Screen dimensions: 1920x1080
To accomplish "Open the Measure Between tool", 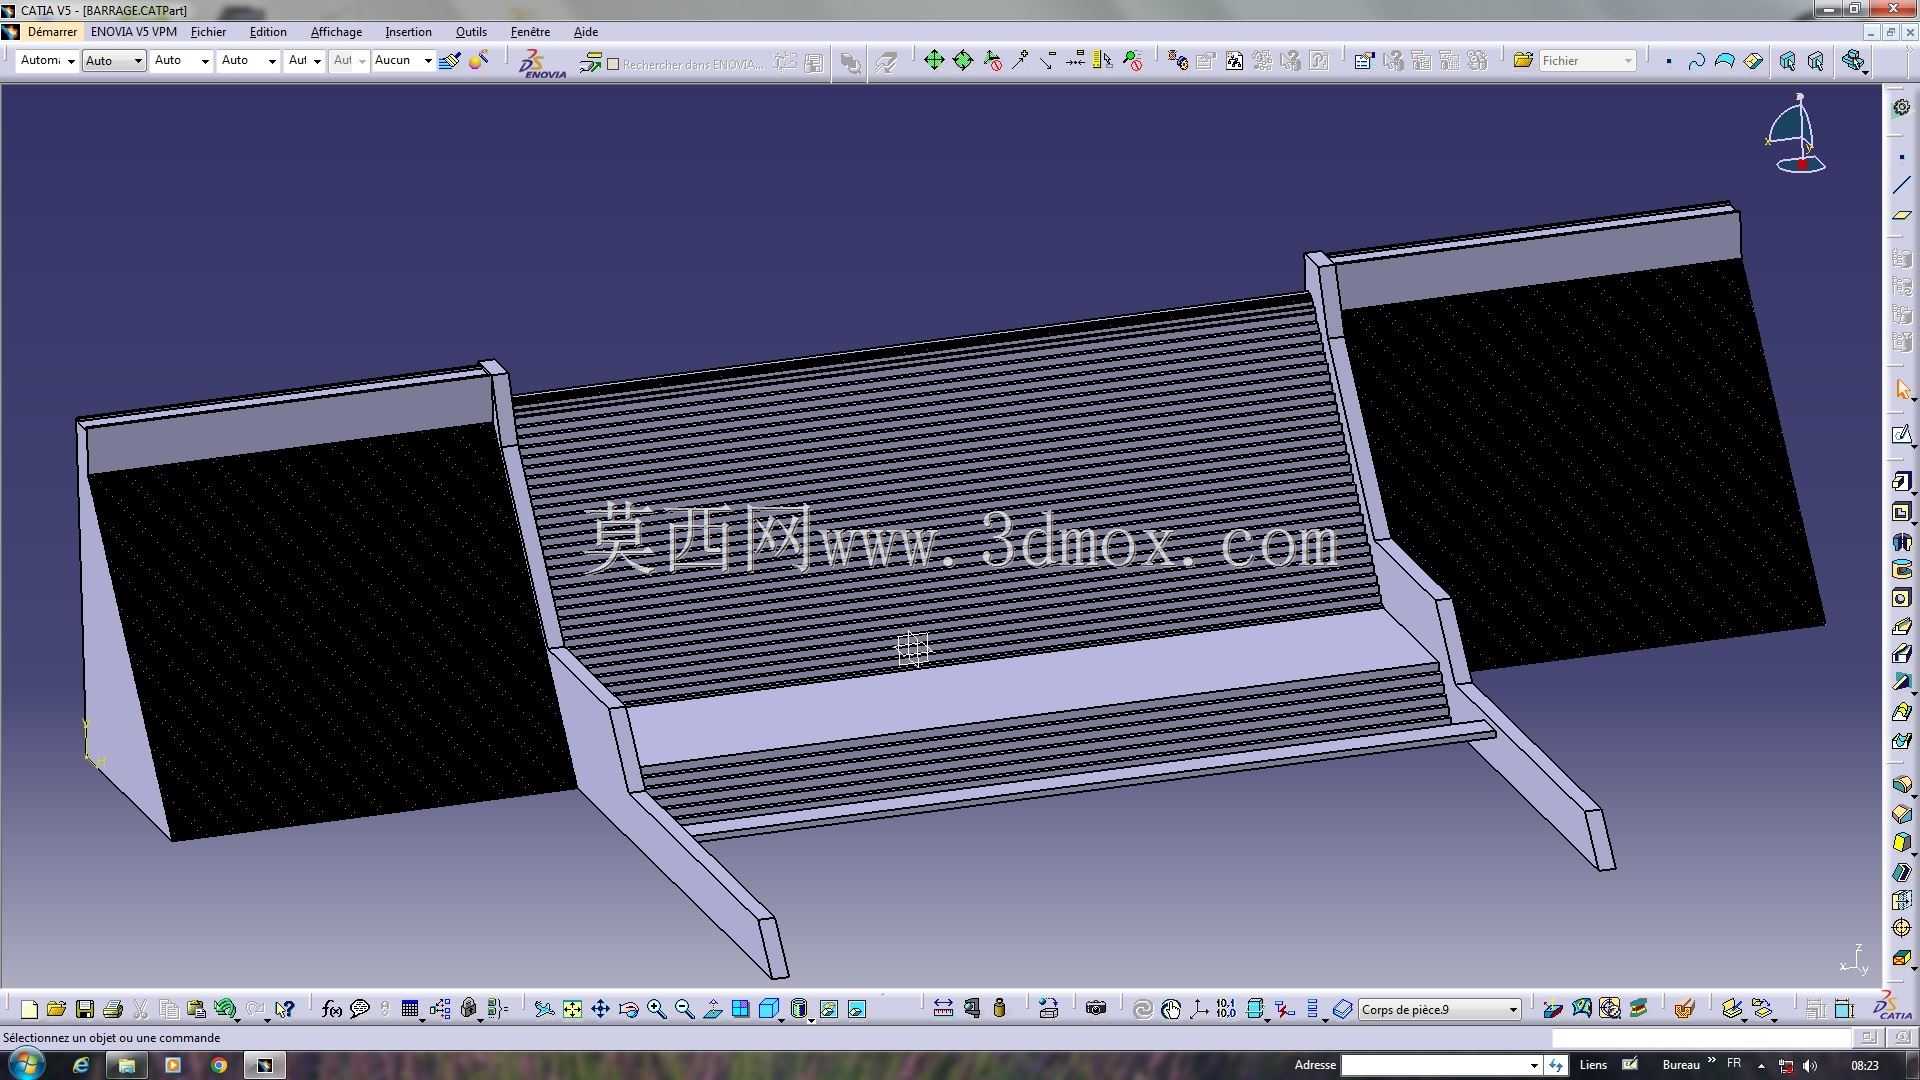I will (x=943, y=1009).
